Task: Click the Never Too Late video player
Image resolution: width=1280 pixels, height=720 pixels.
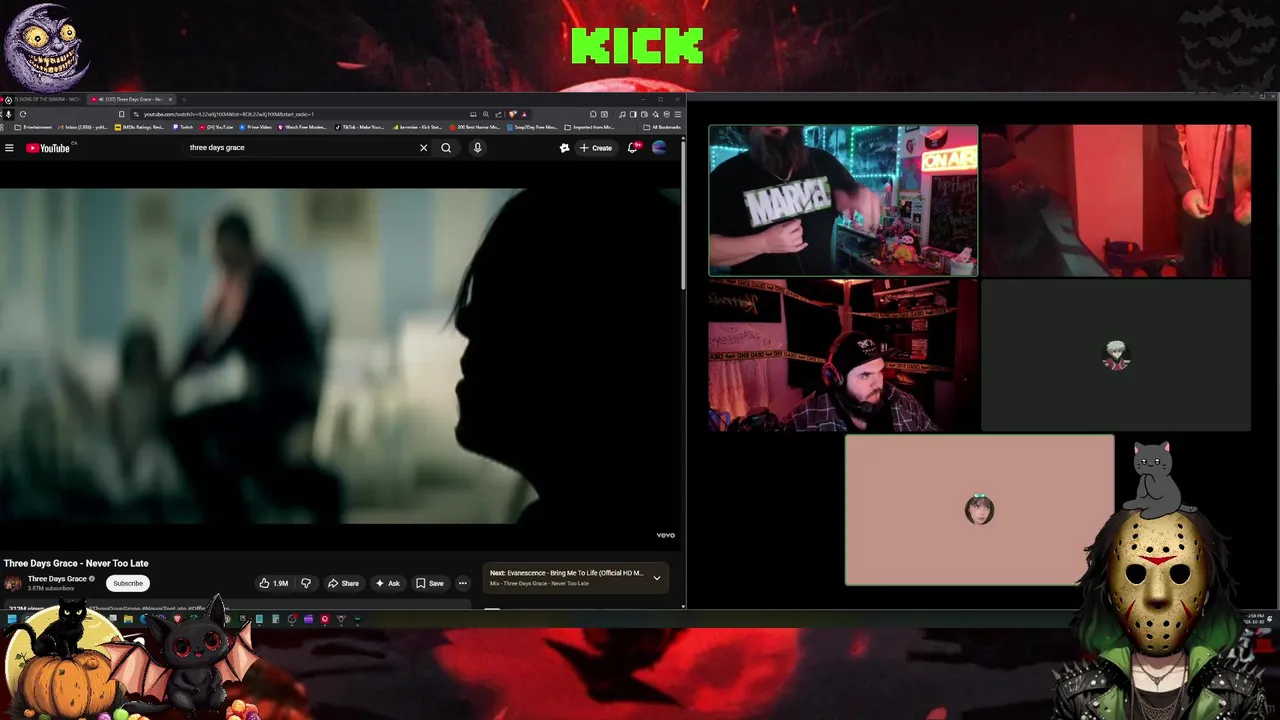Action: [340, 355]
